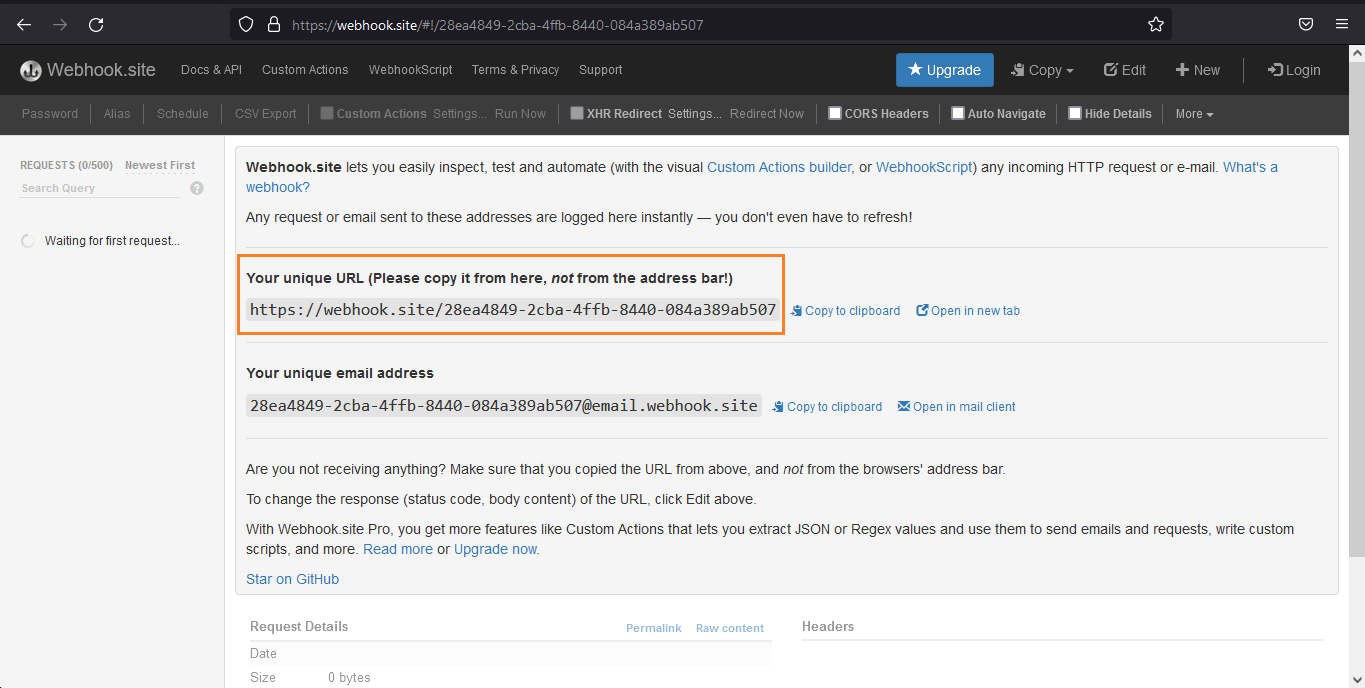Click the Login button
The image size is (1365, 688).
(1294, 70)
